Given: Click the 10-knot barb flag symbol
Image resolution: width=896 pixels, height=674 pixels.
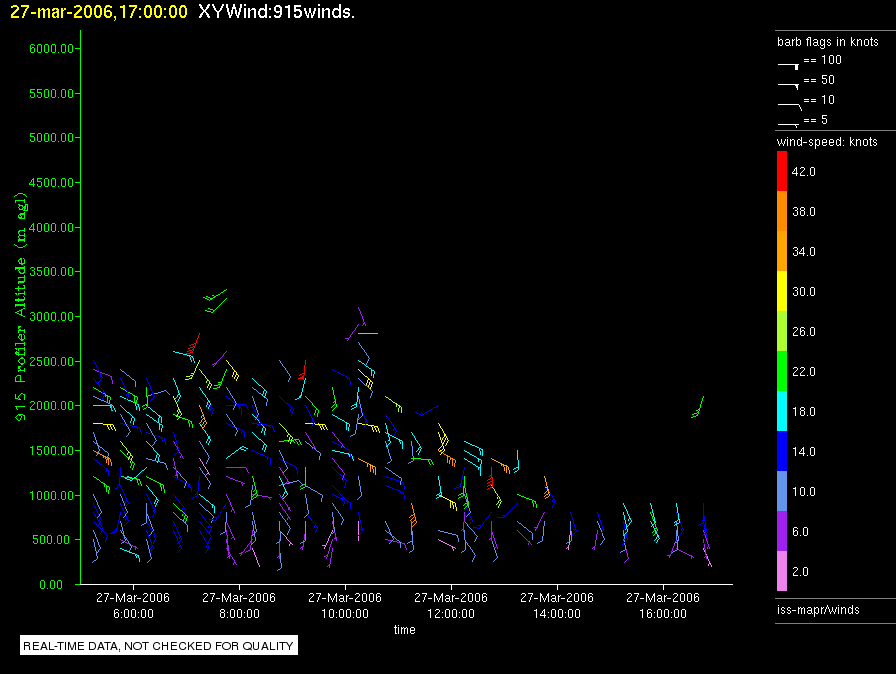Looking at the screenshot, I should point(788,104).
